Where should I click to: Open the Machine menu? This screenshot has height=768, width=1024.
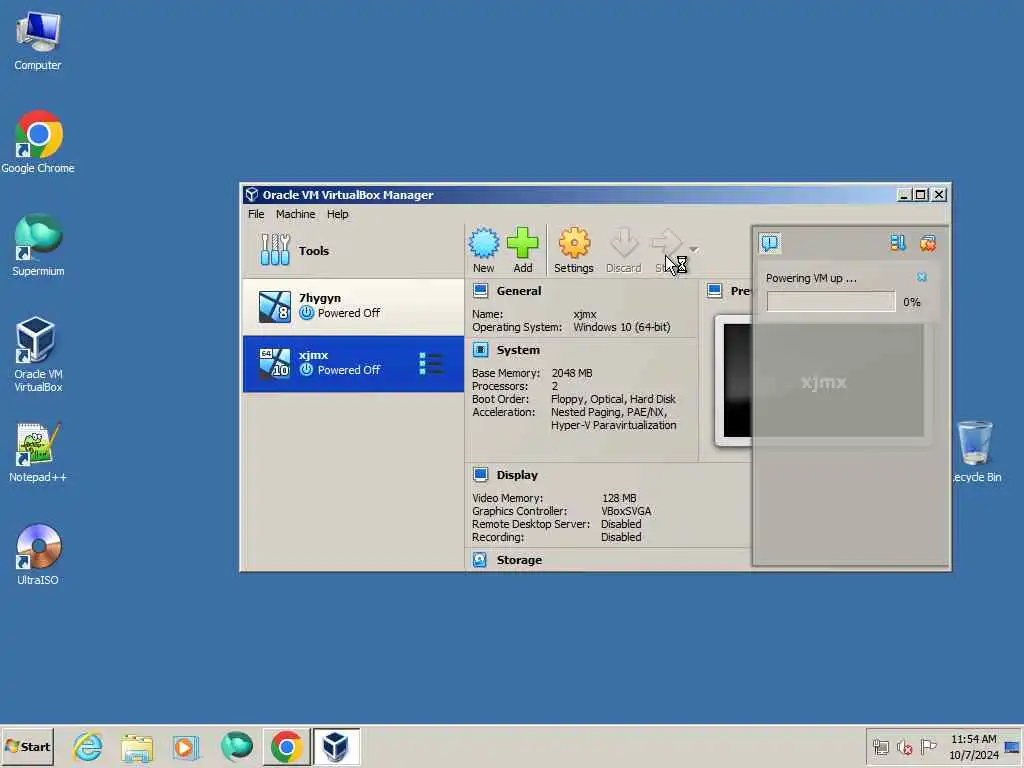(x=295, y=214)
